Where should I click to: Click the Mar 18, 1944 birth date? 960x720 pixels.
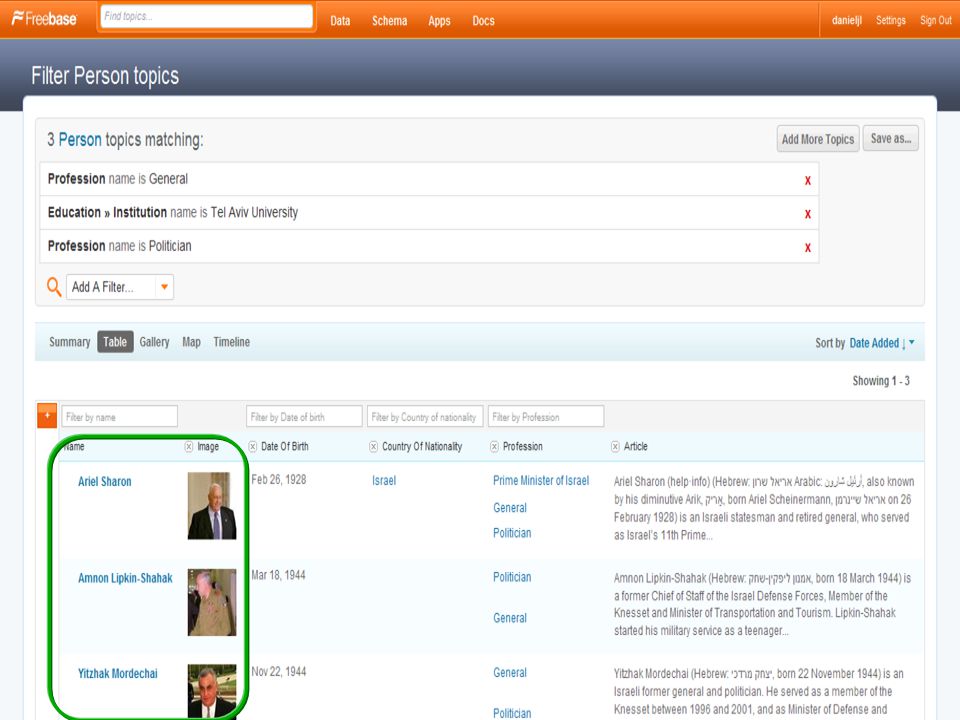pyautogui.click(x=278, y=575)
